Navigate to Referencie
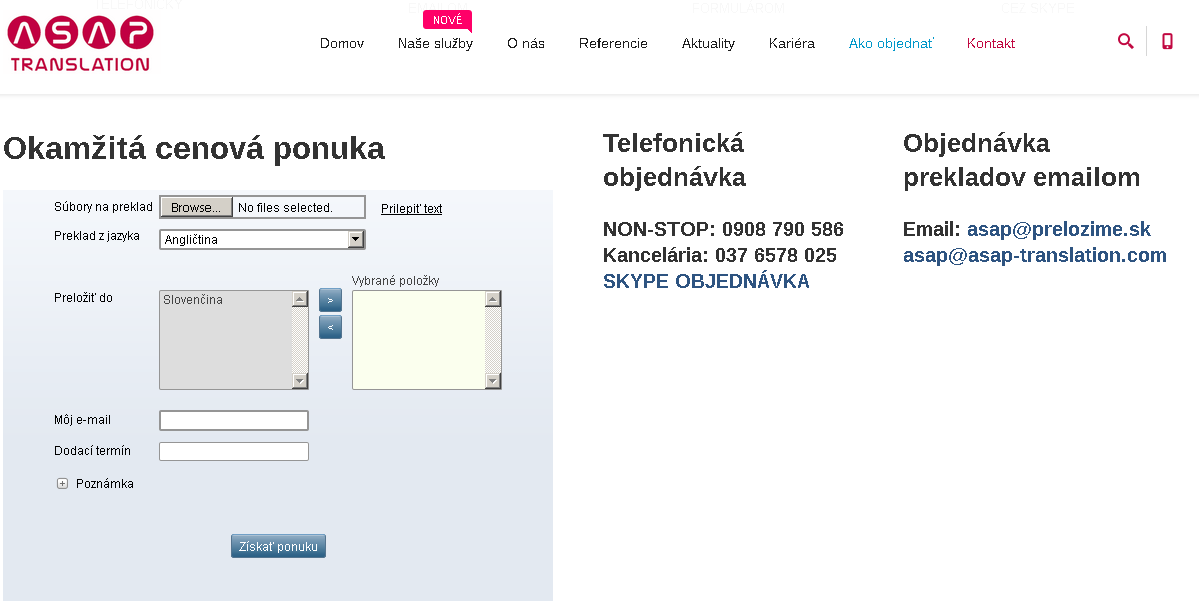Image resolution: width=1199 pixels, height=601 pixels. point(613,44)
